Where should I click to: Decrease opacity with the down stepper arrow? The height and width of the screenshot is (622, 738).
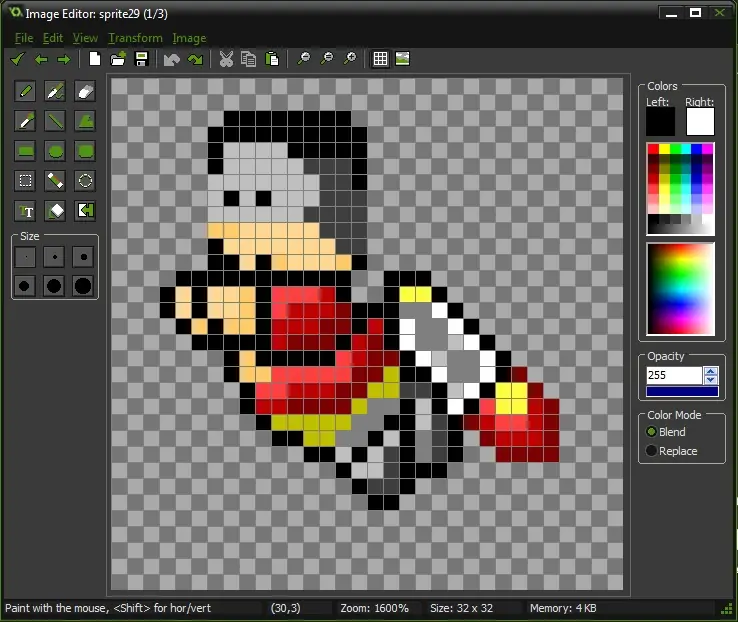pyautogui.click(x=711, y=380)
